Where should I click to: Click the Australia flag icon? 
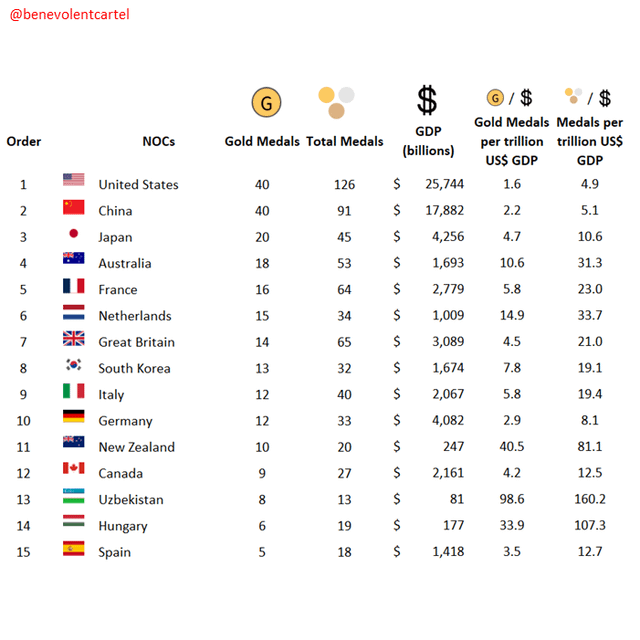tap(73, 258)
